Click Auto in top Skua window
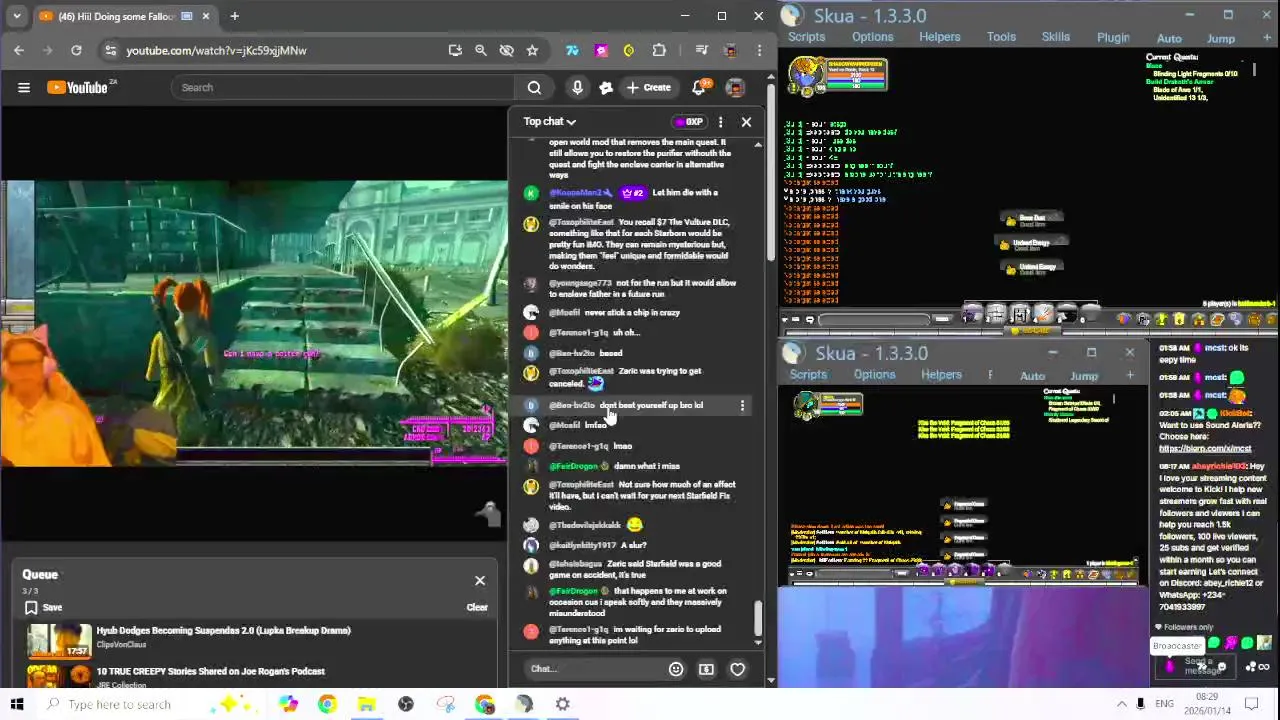 point(1169,39)
